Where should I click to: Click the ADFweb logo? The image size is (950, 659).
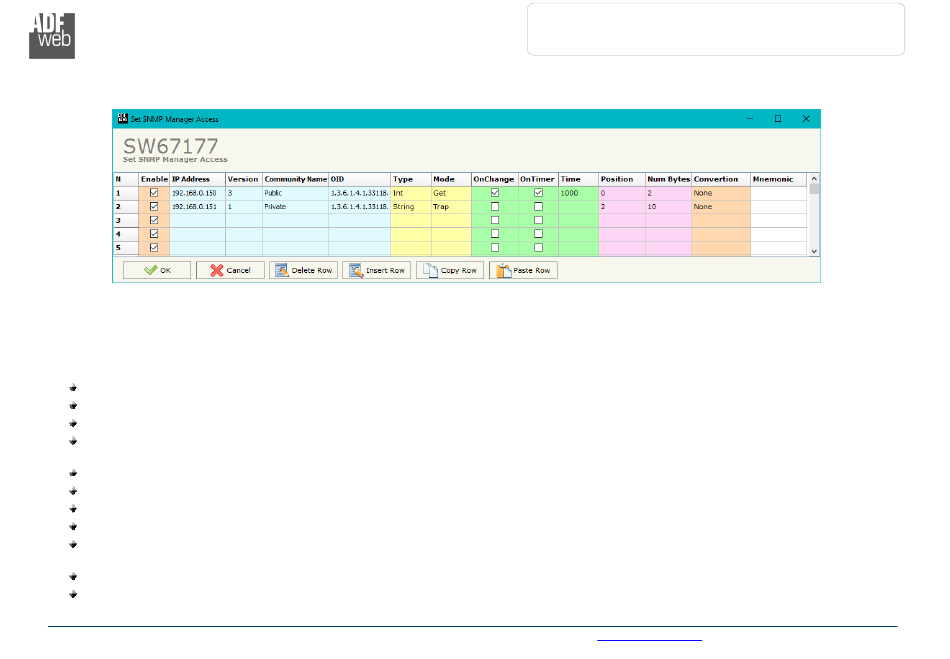(51, 36)
